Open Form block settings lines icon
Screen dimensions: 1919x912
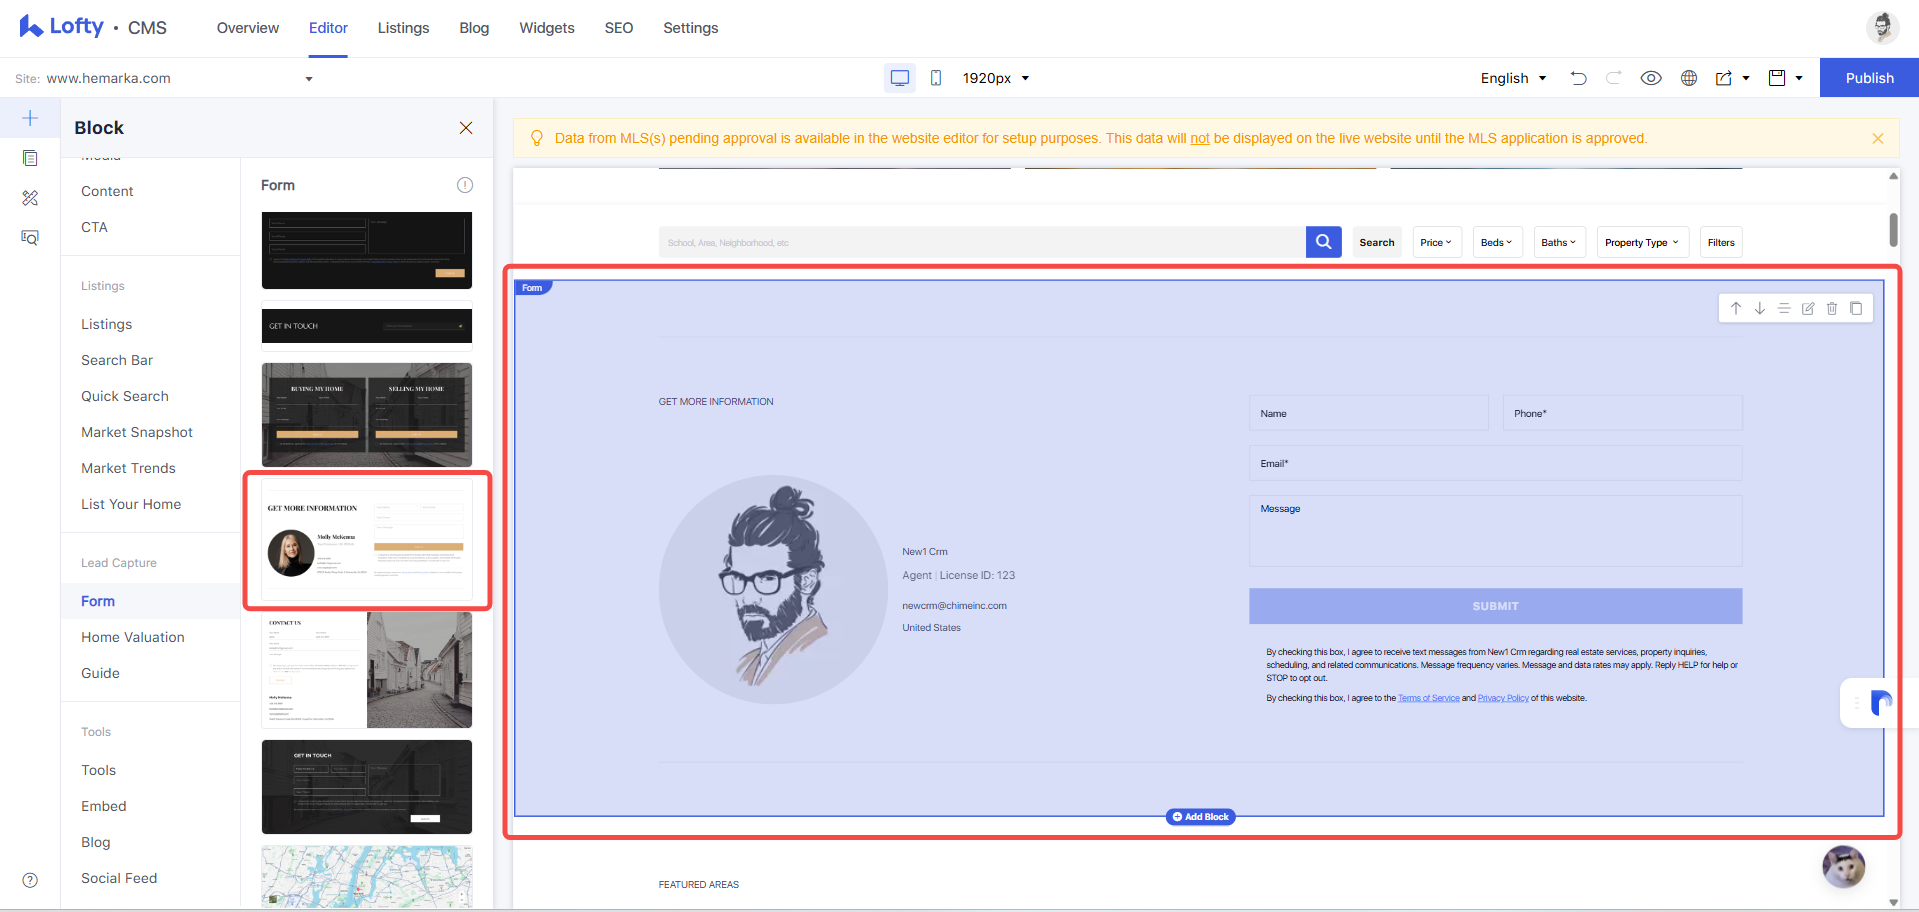coord(1784,309)
